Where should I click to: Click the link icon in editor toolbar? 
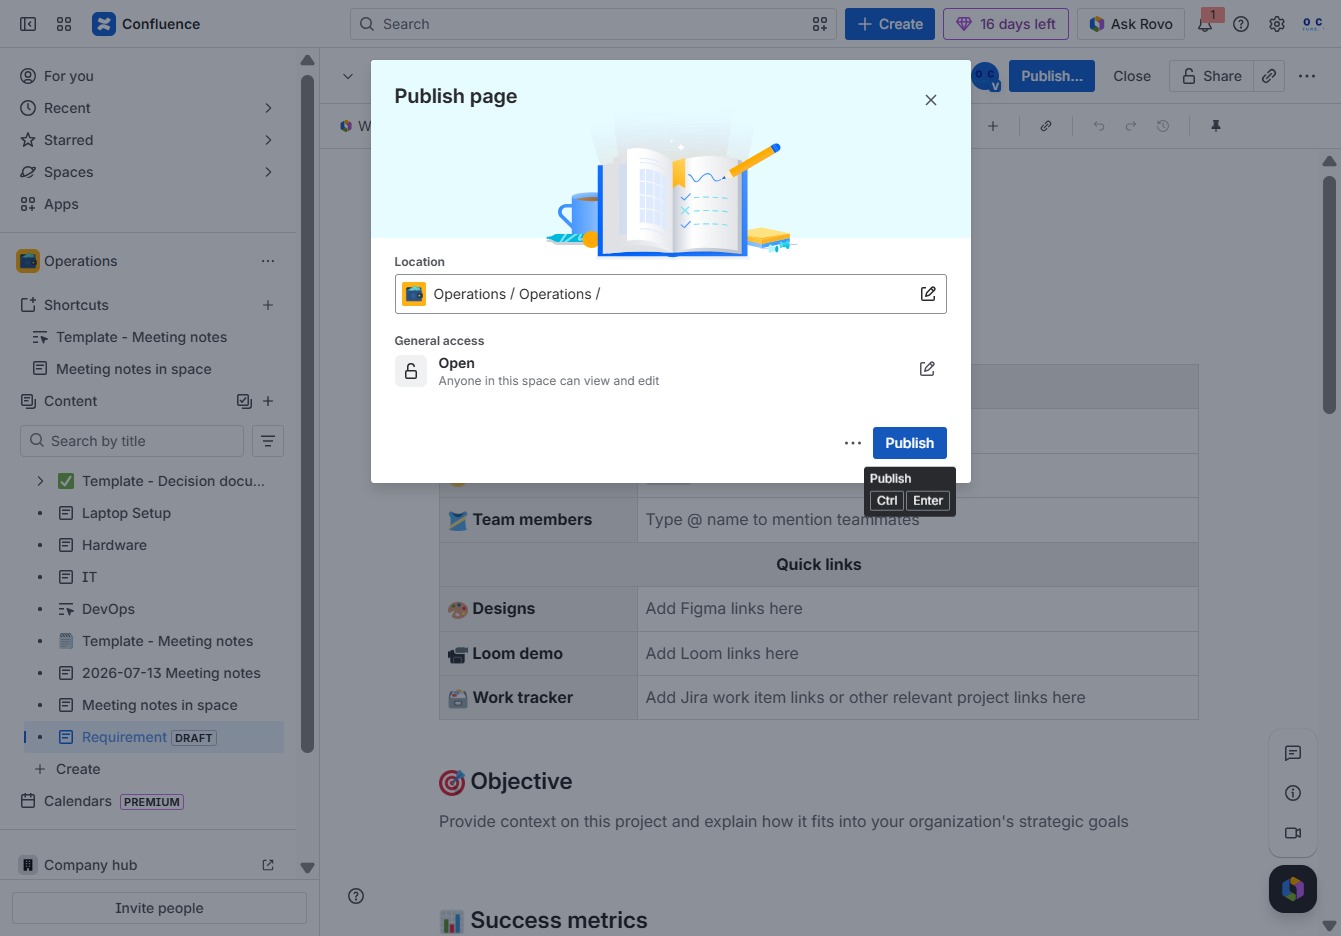[1046, 126]
